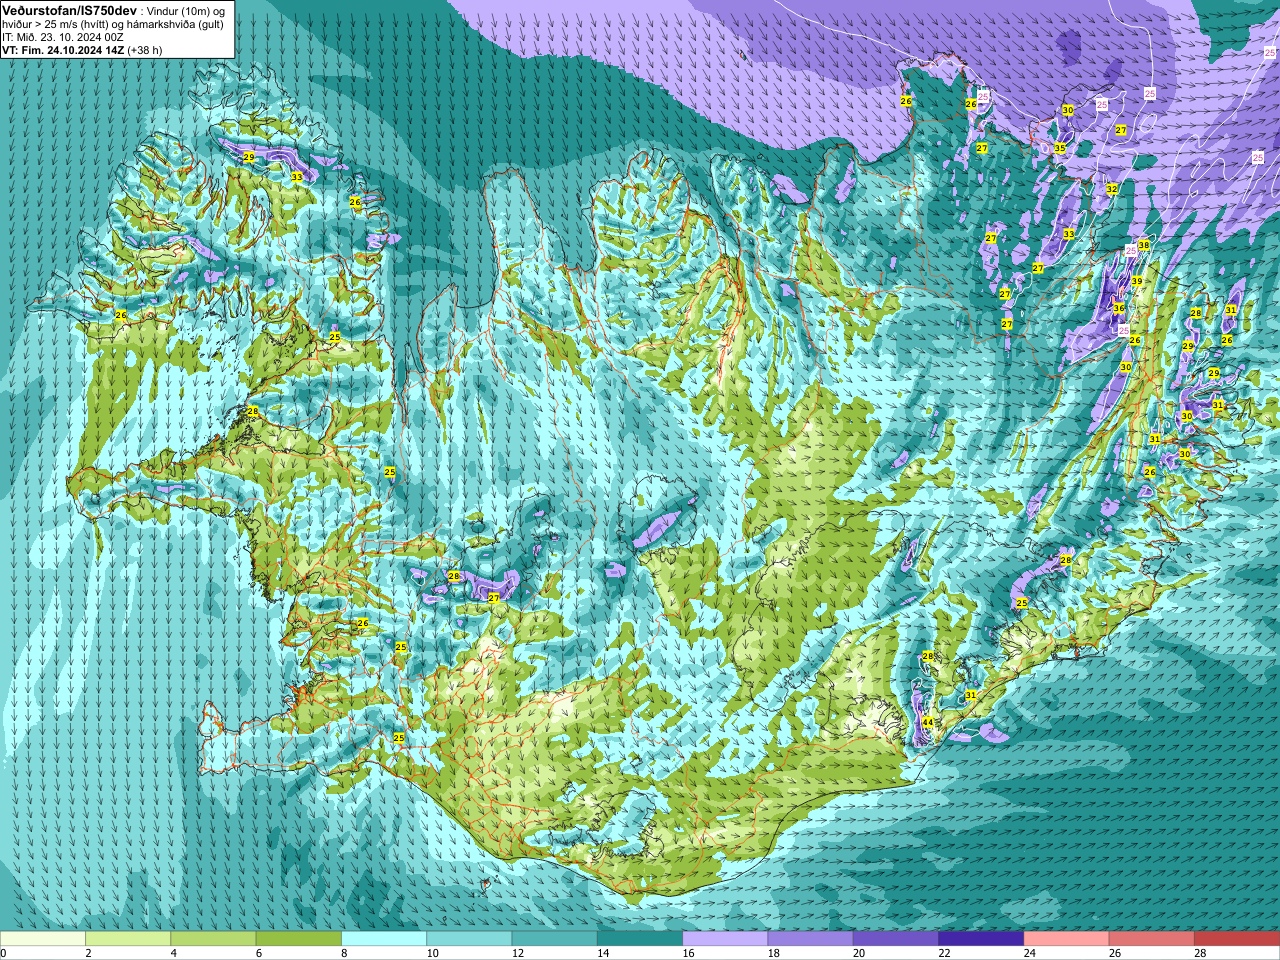Click the yellow 35 gust label
Image resolution: width=1280 pixels, height=960 pixels.
(1060, 148)
